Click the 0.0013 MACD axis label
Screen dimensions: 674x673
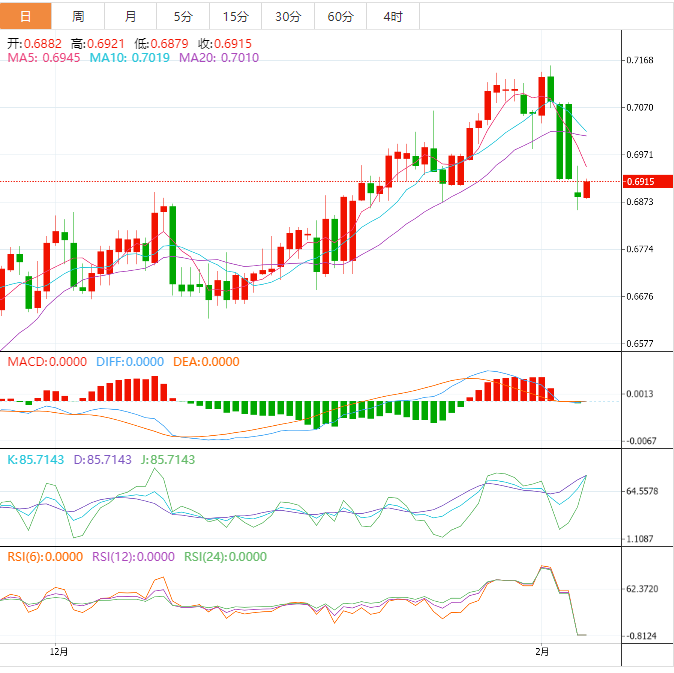640,394
